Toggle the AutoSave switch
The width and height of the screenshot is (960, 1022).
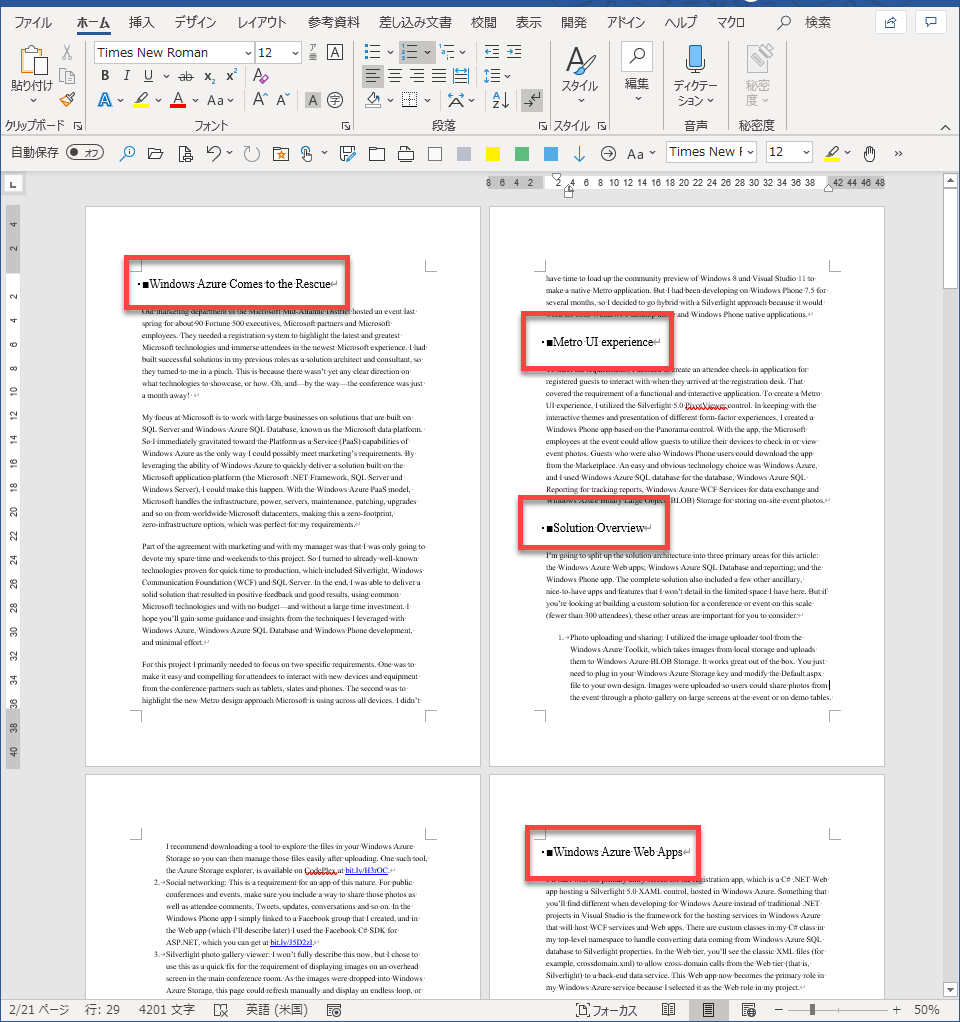pos(85,153)
